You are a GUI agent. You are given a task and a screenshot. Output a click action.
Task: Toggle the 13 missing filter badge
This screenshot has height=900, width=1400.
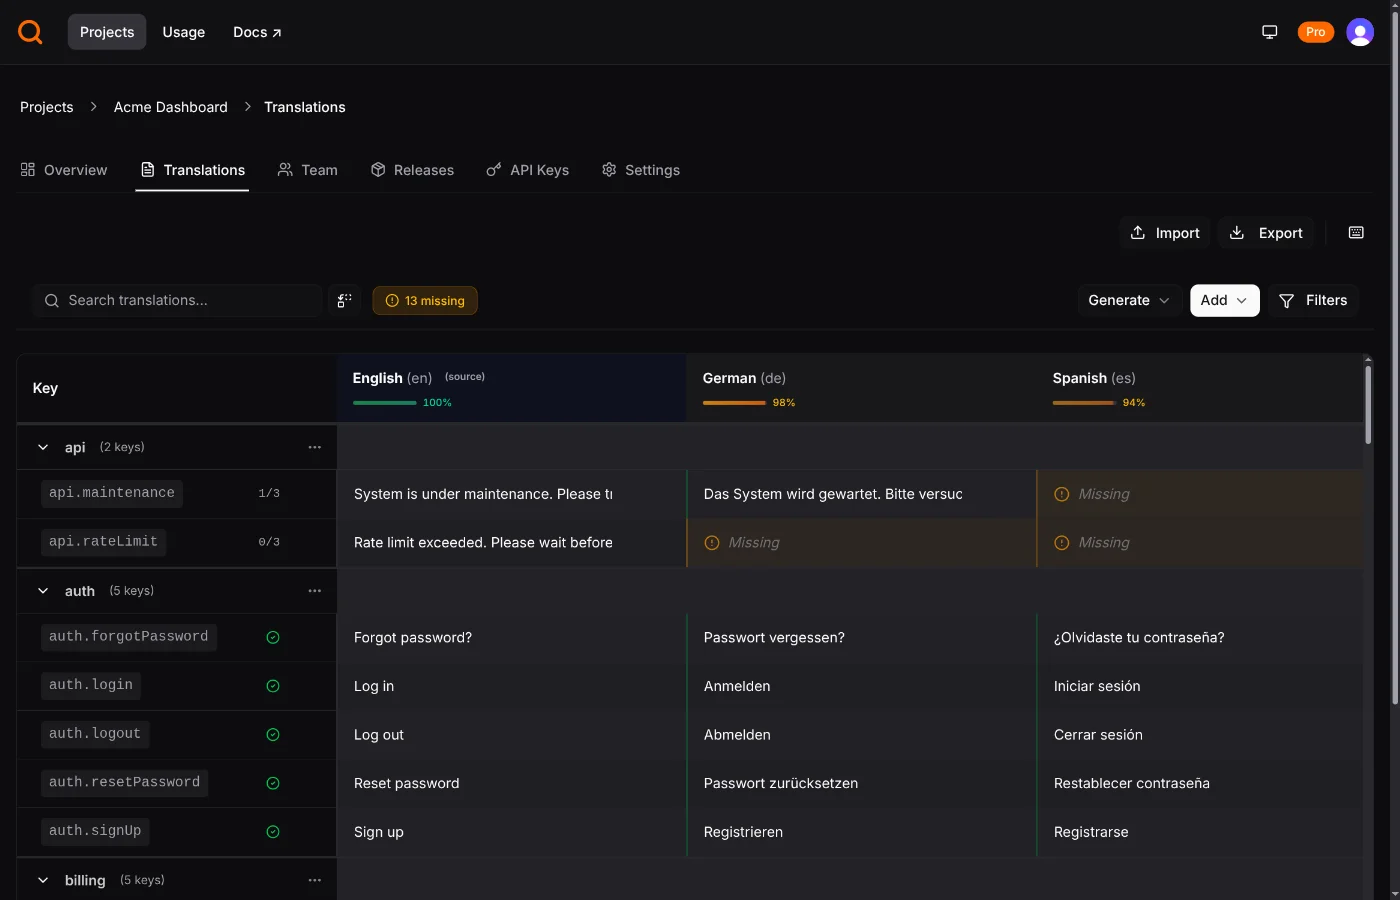click(x=425, y=300)
